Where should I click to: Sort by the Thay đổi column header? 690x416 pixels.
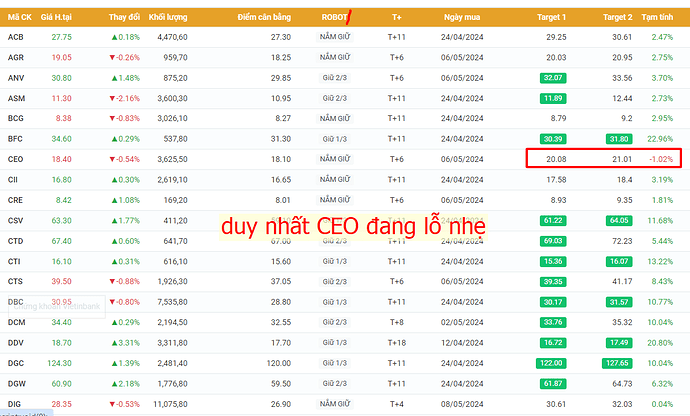pyautogui.click(x=124, y=17)
